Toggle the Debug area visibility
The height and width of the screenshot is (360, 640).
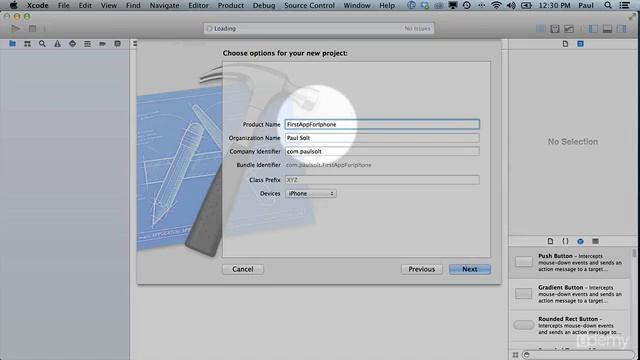[607, 29]
